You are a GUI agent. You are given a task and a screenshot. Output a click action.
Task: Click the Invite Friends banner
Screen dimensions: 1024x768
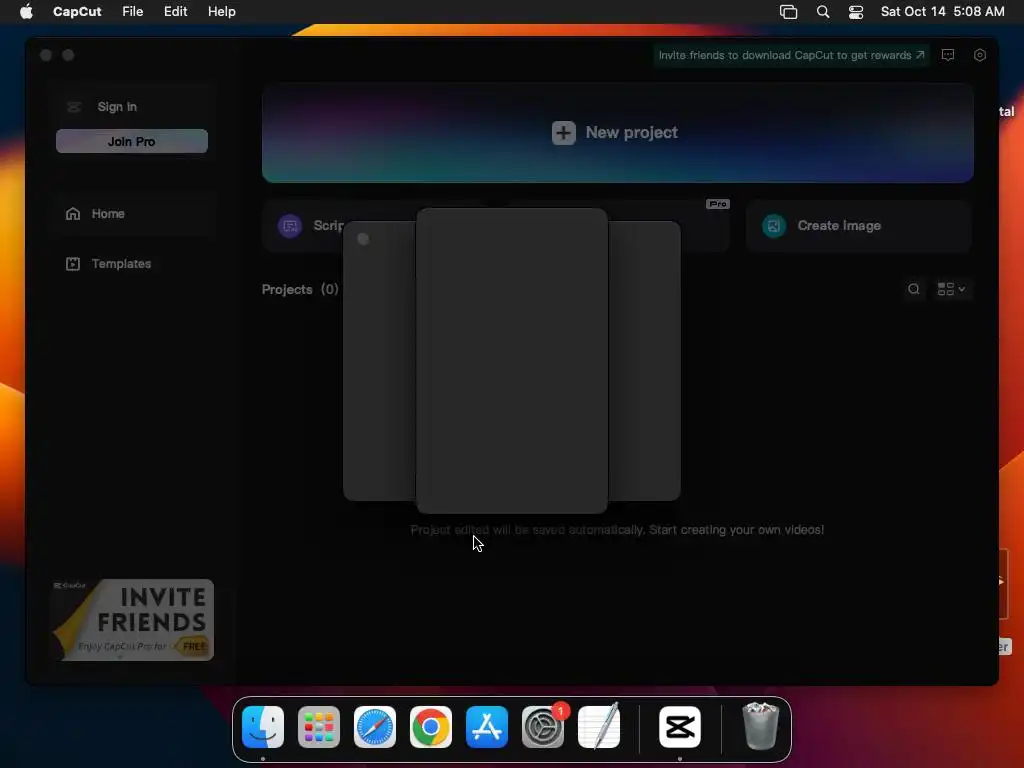click(133, 620)
